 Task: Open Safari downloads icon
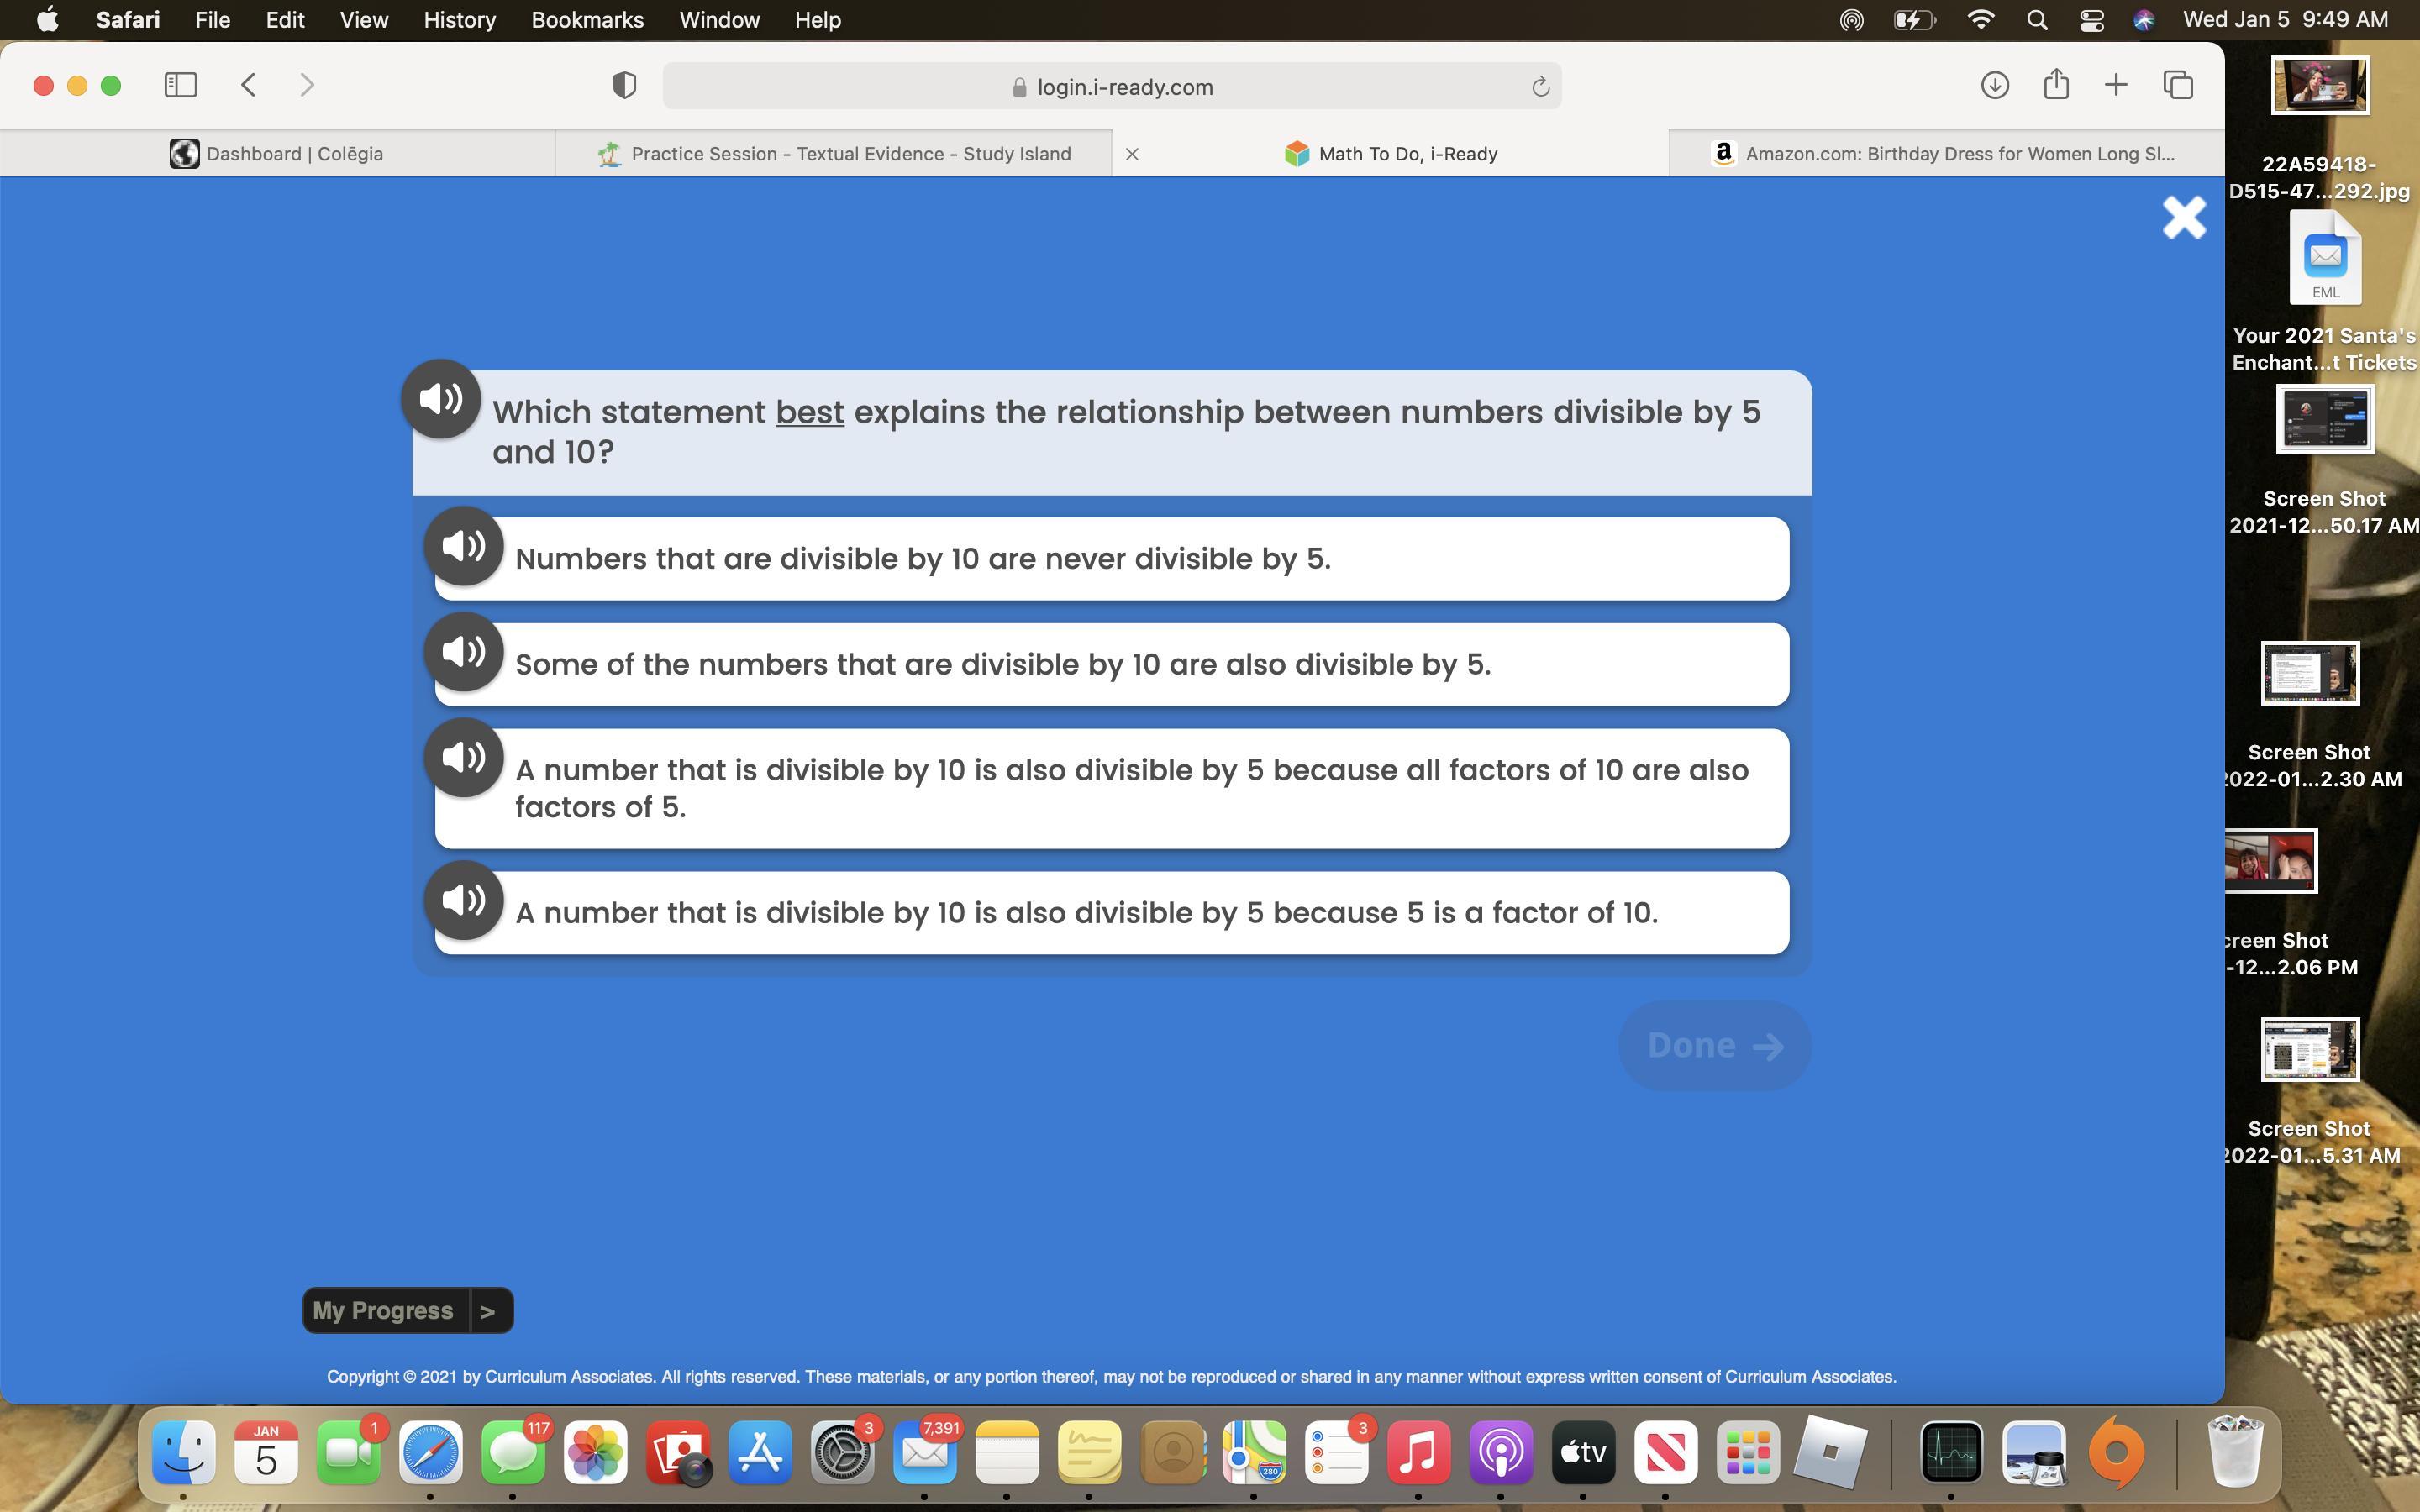click(1994, 85)
